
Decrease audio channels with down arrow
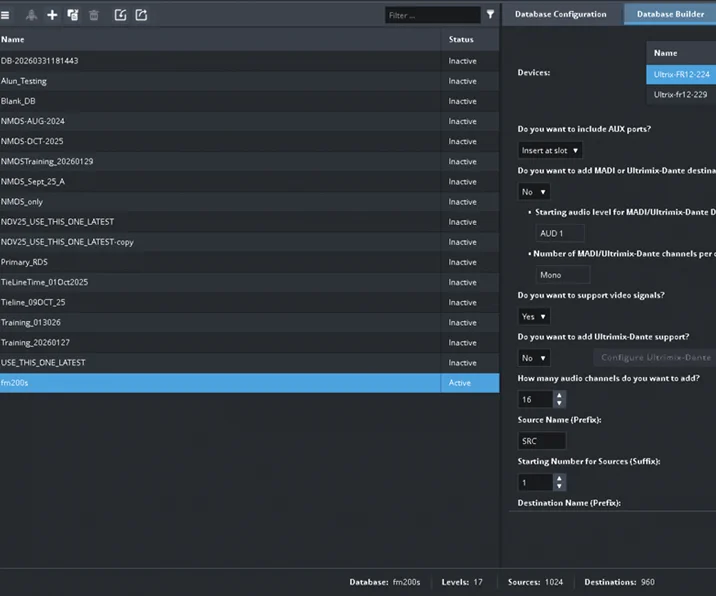[559, 404]
